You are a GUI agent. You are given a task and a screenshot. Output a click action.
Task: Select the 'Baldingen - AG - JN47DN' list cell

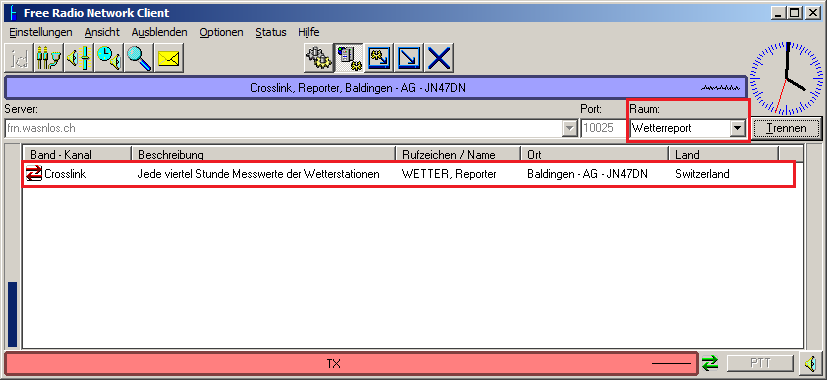(x=588, y=174)
